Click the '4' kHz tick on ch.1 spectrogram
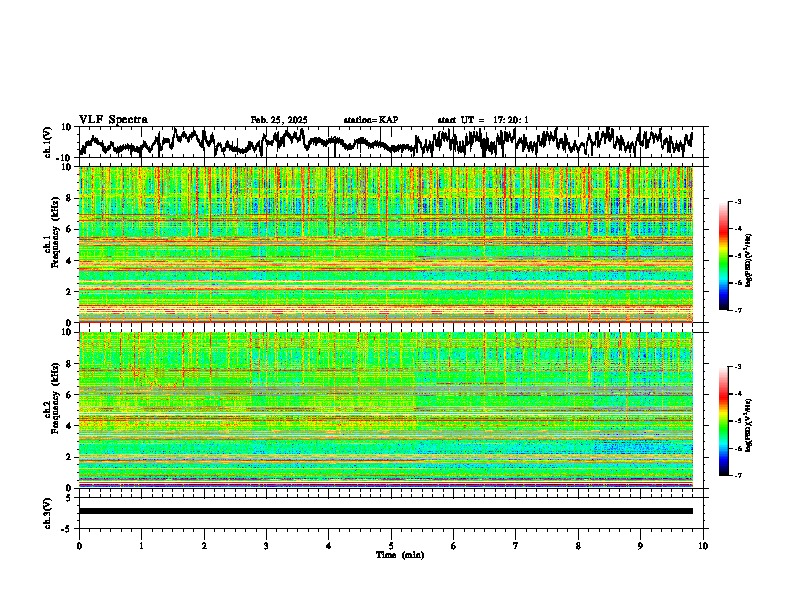792x612 pixels. [x=70, y=261]
